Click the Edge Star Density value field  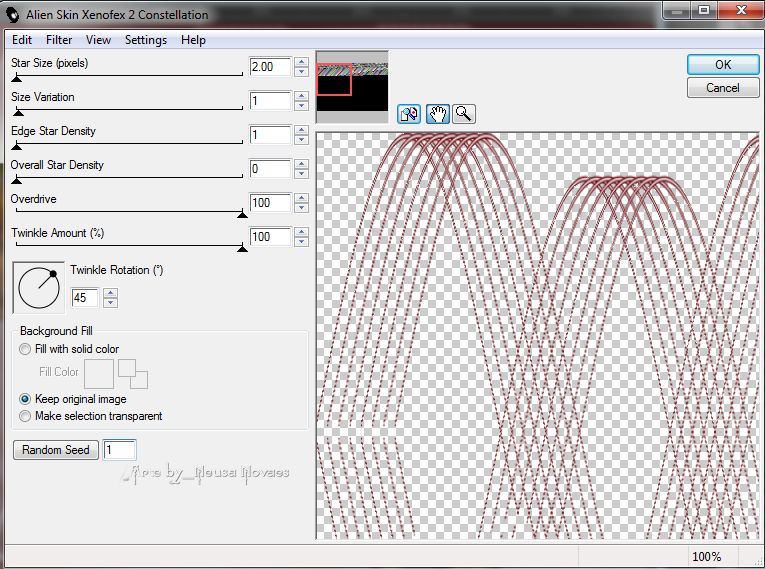(x=270, y=135)
